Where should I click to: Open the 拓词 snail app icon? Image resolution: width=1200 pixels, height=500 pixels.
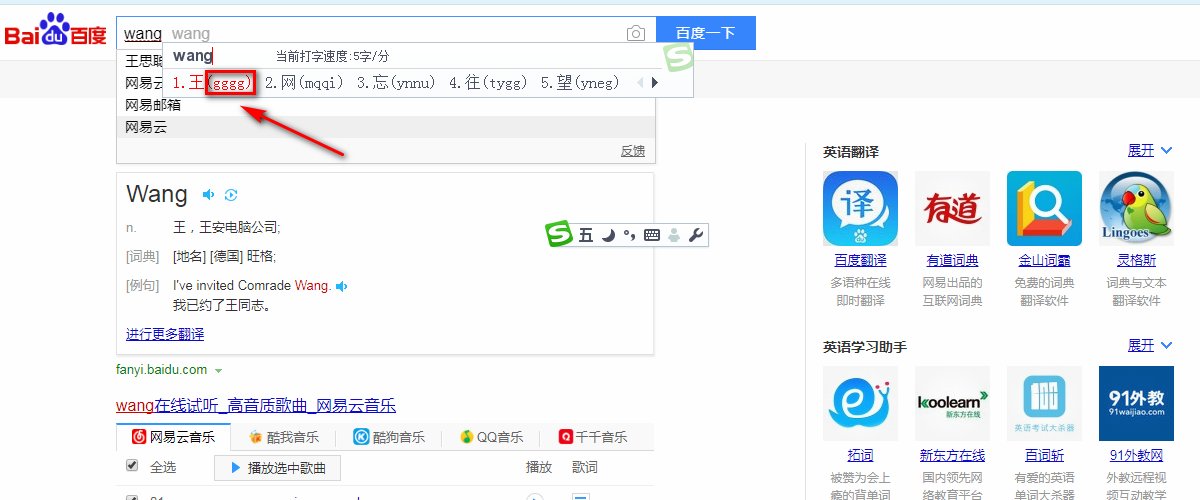860,403
